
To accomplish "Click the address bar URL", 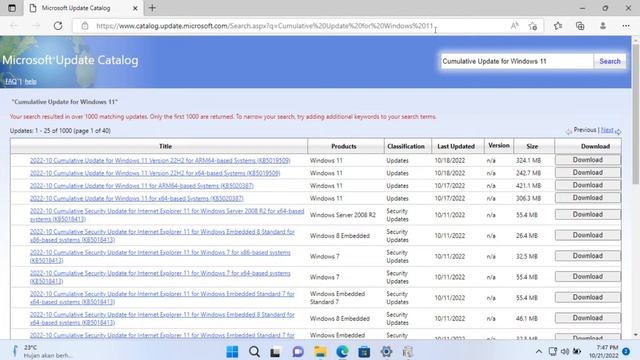I will coord(264,26).
